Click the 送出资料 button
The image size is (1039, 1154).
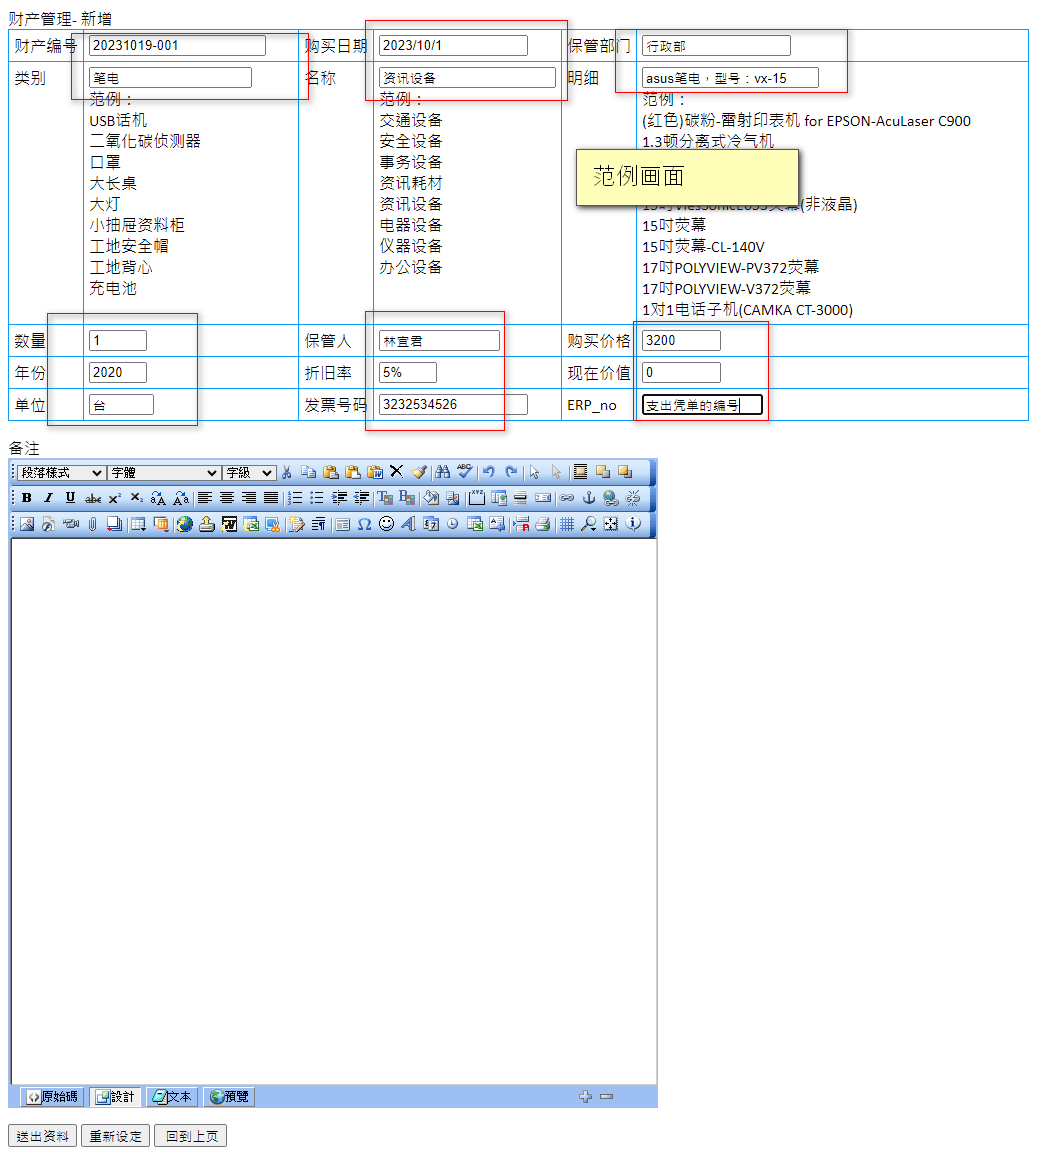point(43,1136)
